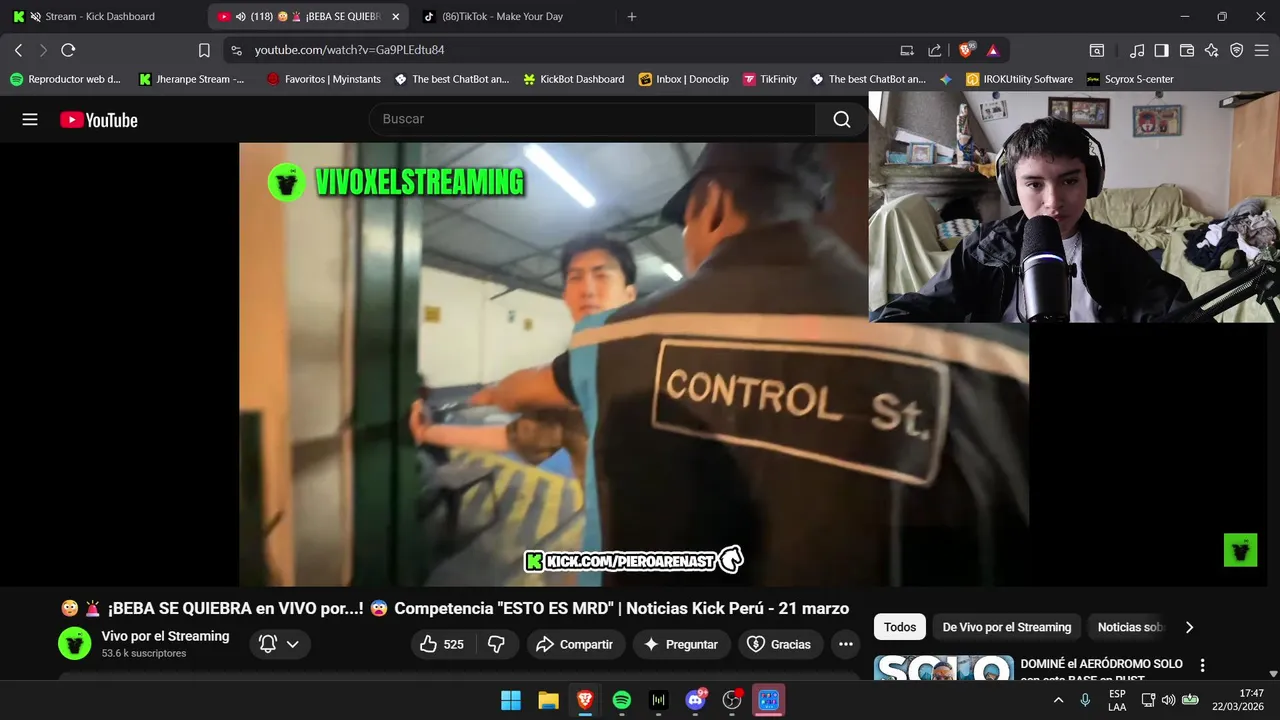Viewport: 1280px width, 720px height.
Task: Open OBS Studio from the taskbar
Action: 732,700
